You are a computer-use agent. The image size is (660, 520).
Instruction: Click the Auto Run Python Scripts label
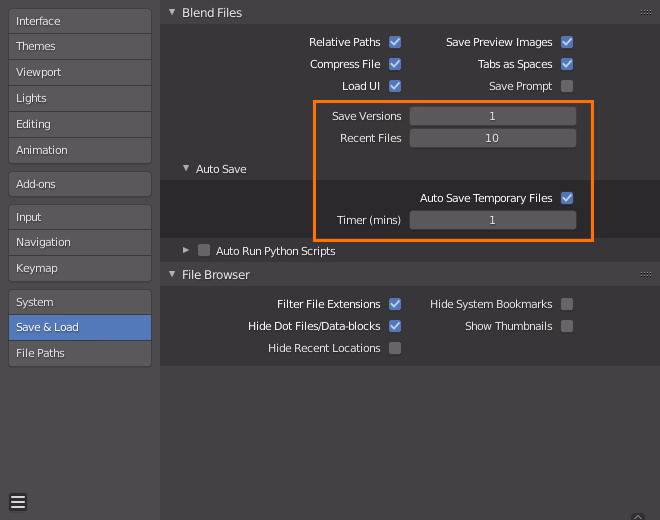click(276, 251)
